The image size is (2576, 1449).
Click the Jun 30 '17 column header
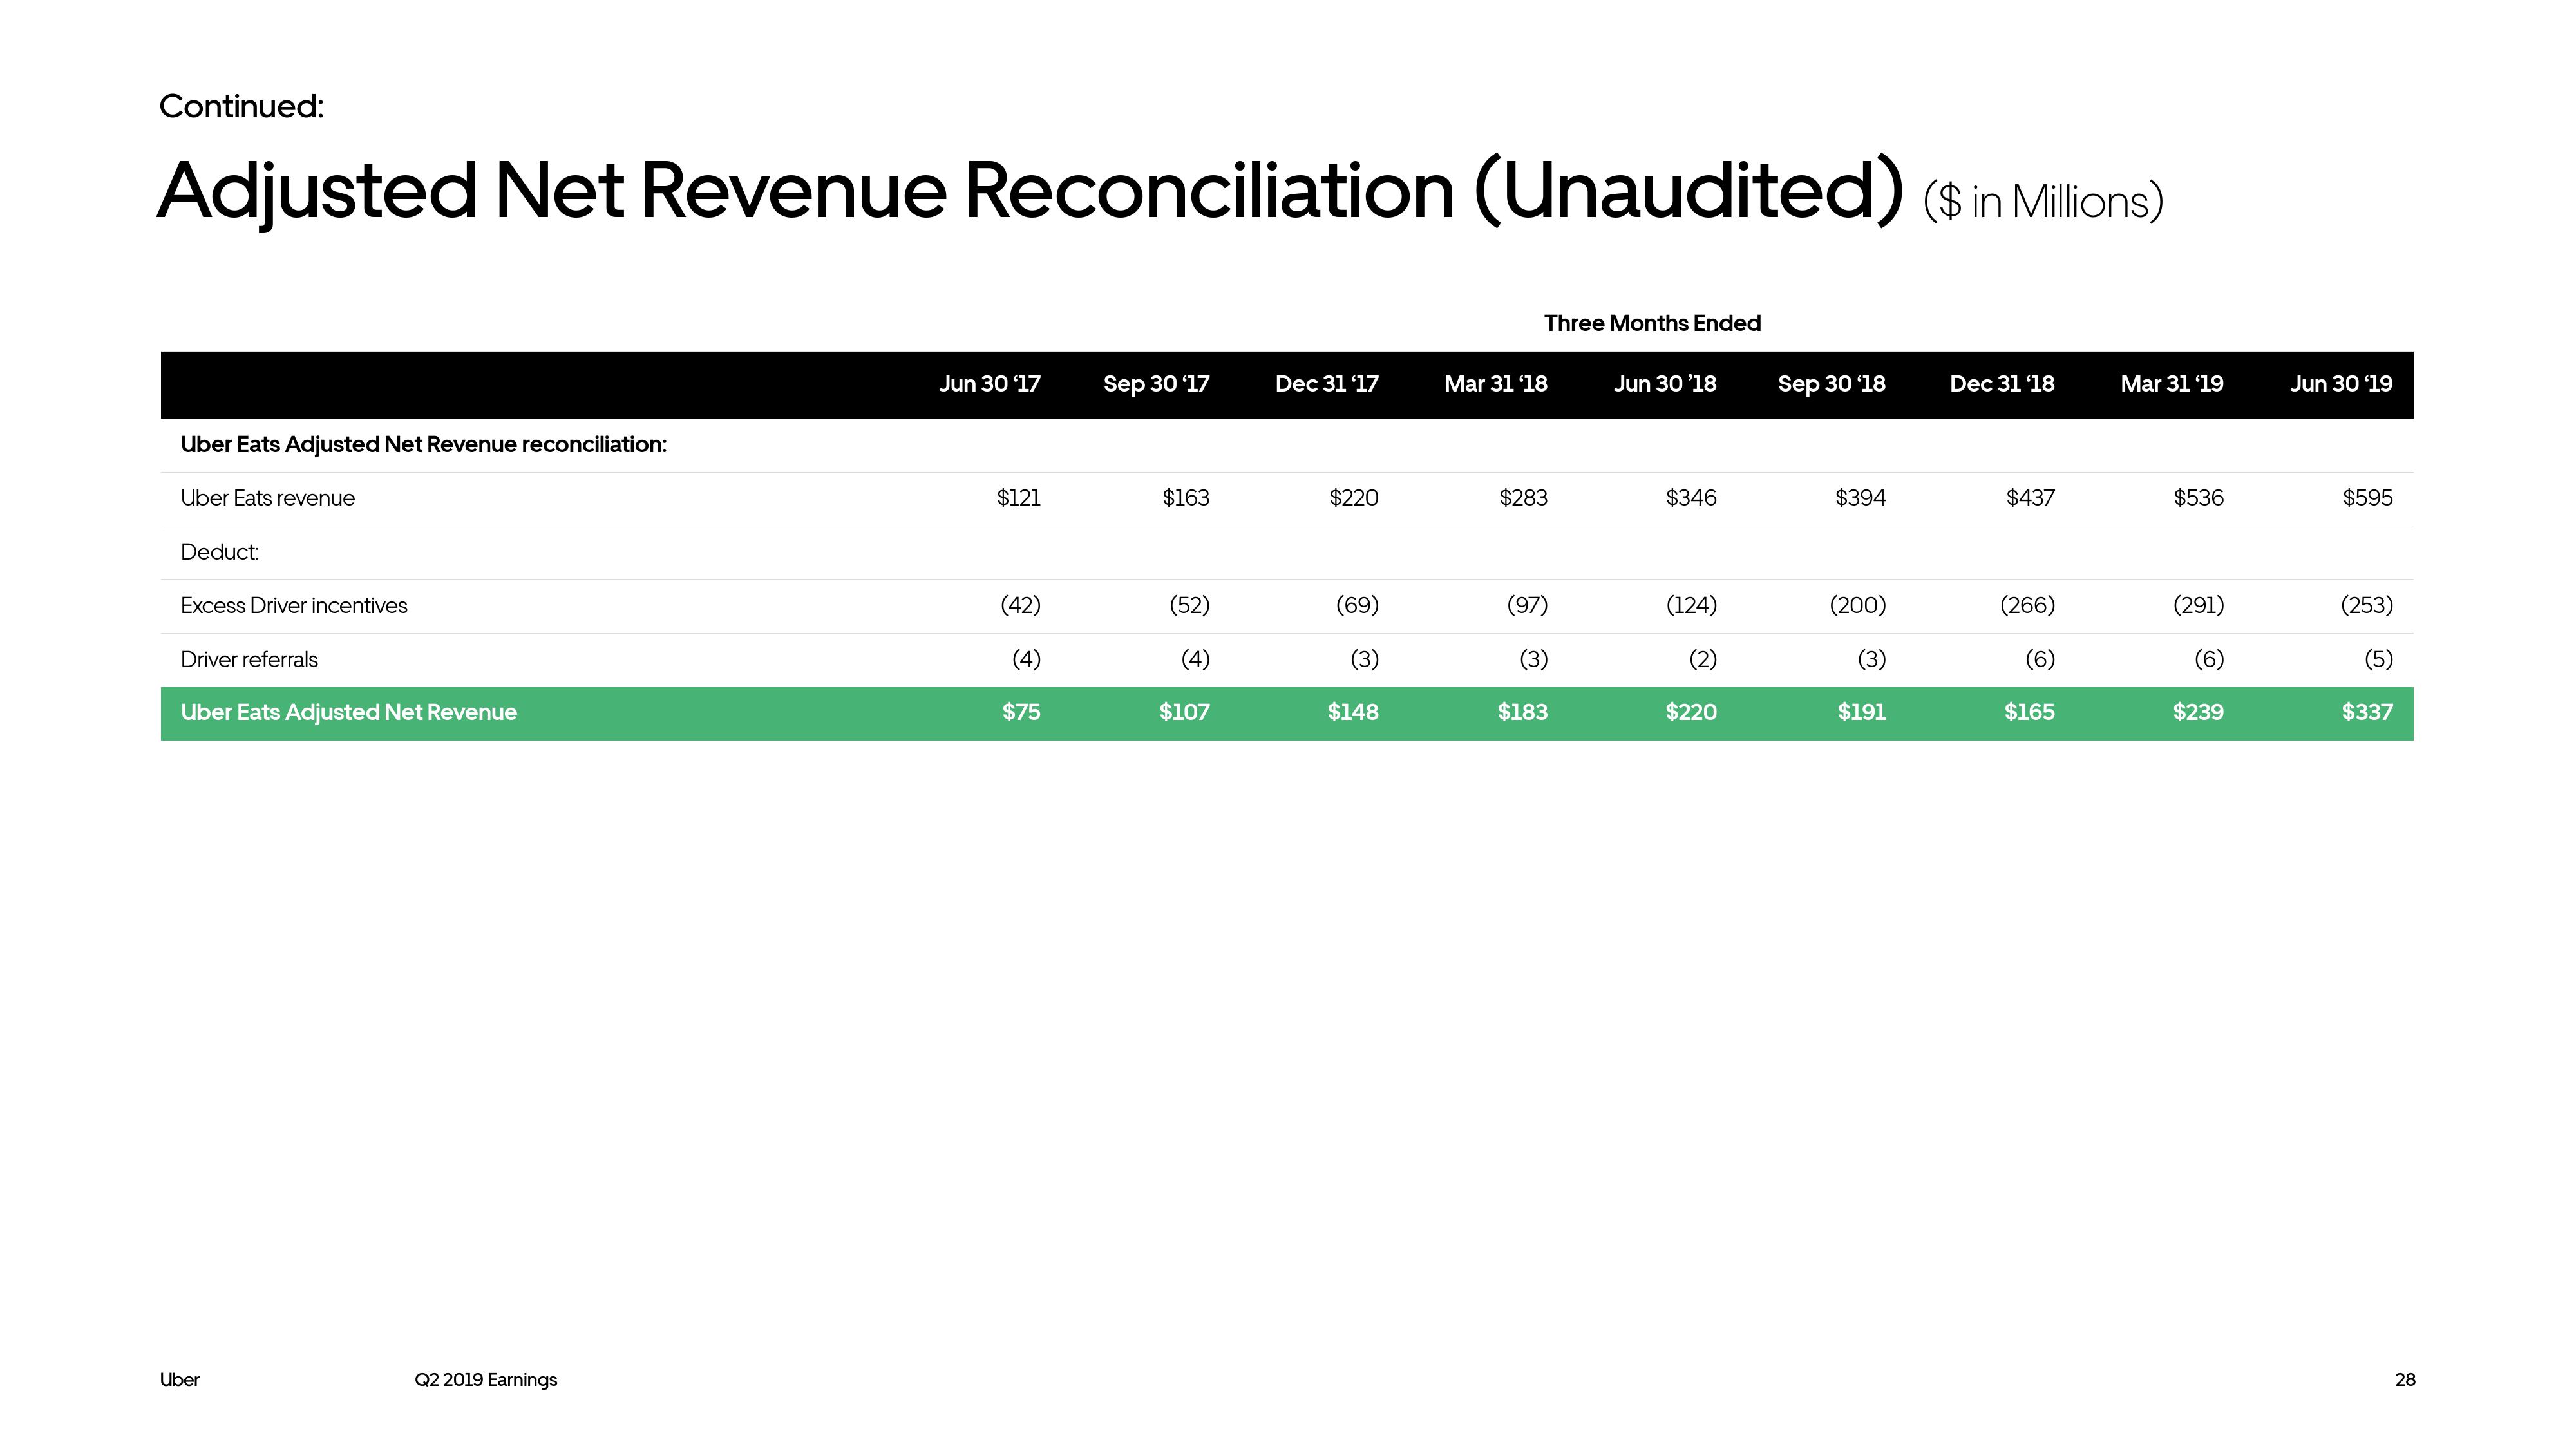click(x=989, y=384)
